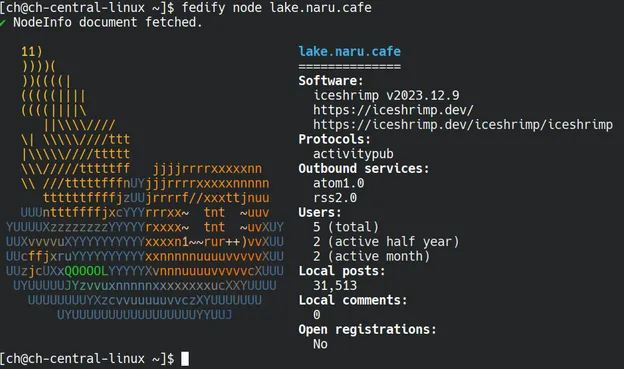
Task: Click the 2 (active half year) line
Action: click(x=386, y=242)
